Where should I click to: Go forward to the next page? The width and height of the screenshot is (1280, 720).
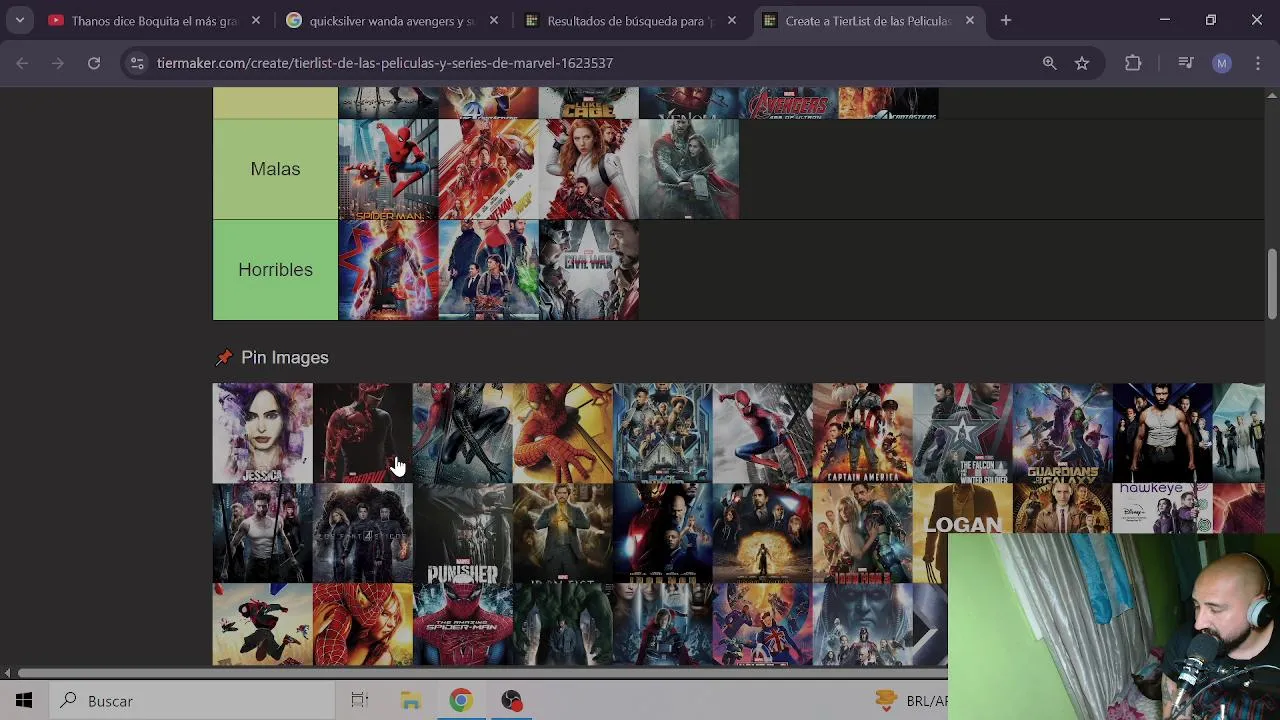pyautogui.click(x=58, y=63)
